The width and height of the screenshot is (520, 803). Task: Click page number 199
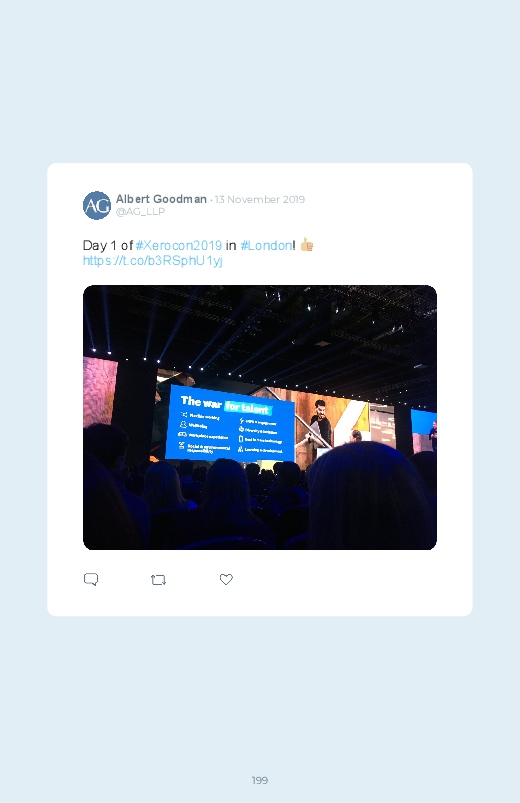coord(260,780)
